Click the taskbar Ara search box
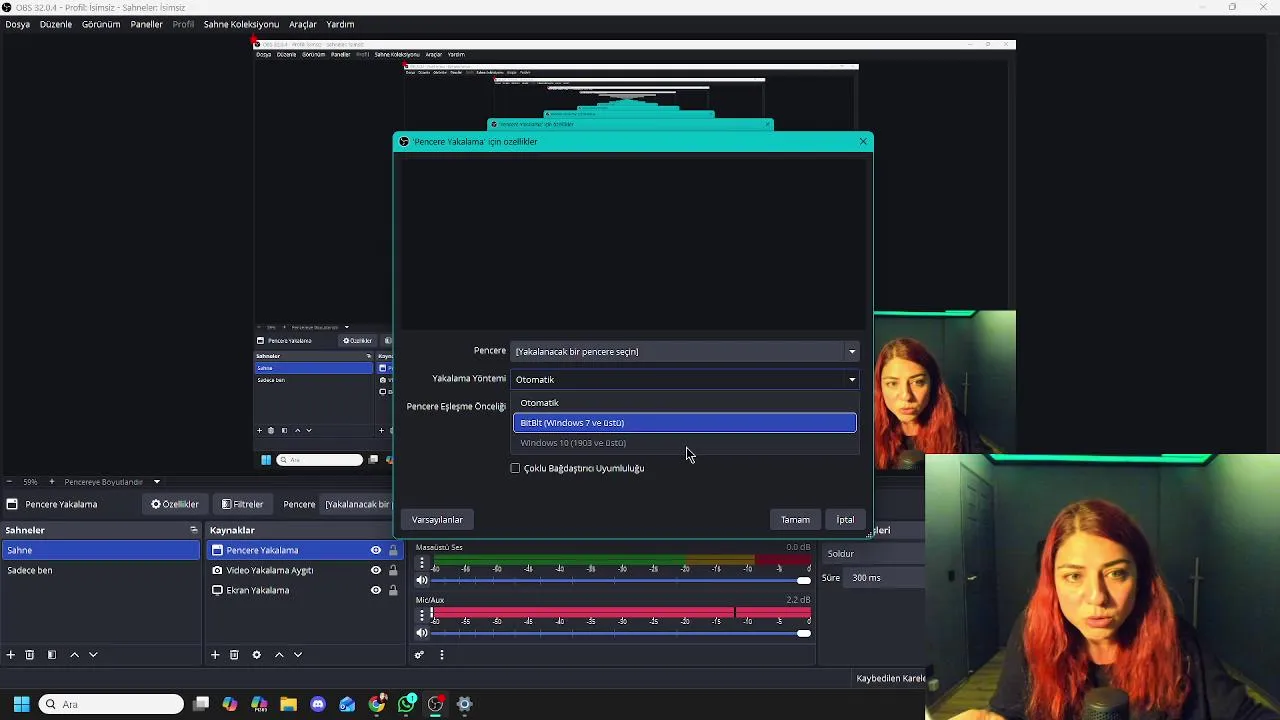The image size is (1280, 720). (x=111, y=704)
